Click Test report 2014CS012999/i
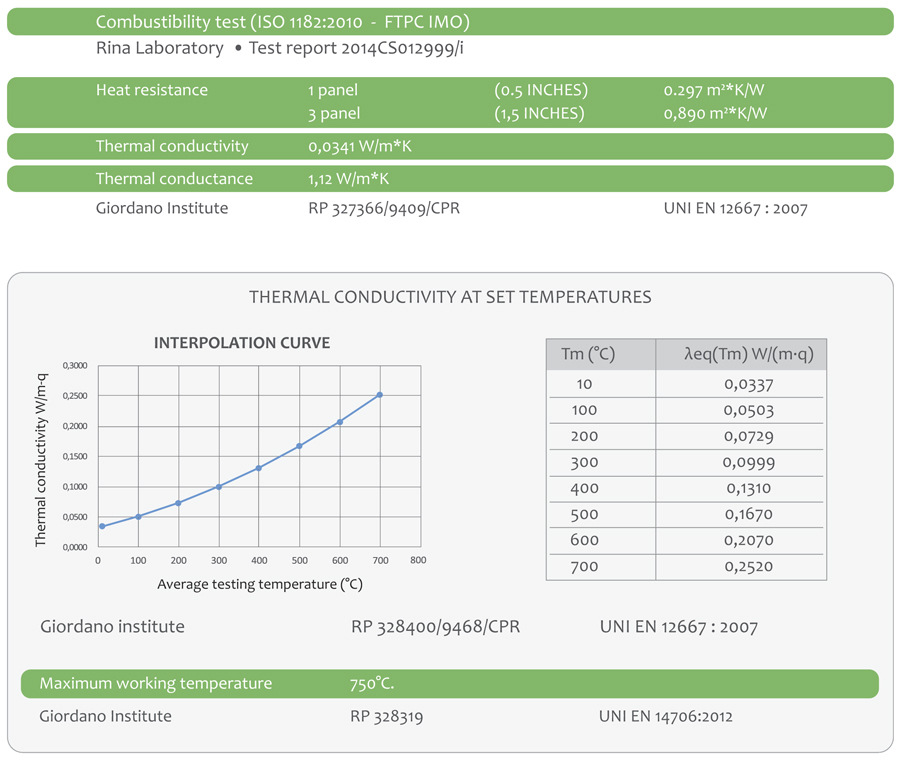Viewport: 900px width, 766px height. pyautogui.click(x=356, y=48)
